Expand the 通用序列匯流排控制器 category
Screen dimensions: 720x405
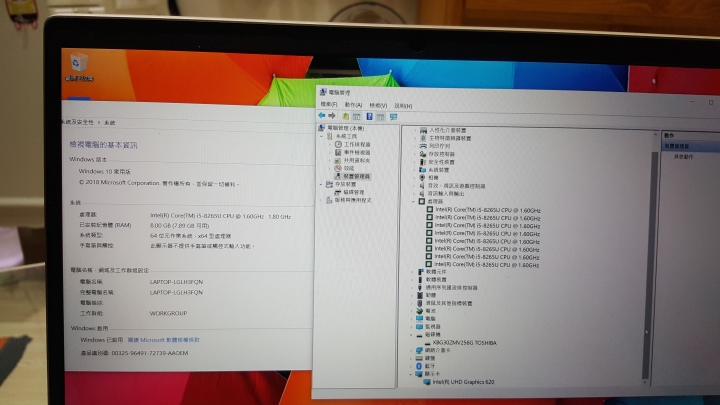coord(412,287)
